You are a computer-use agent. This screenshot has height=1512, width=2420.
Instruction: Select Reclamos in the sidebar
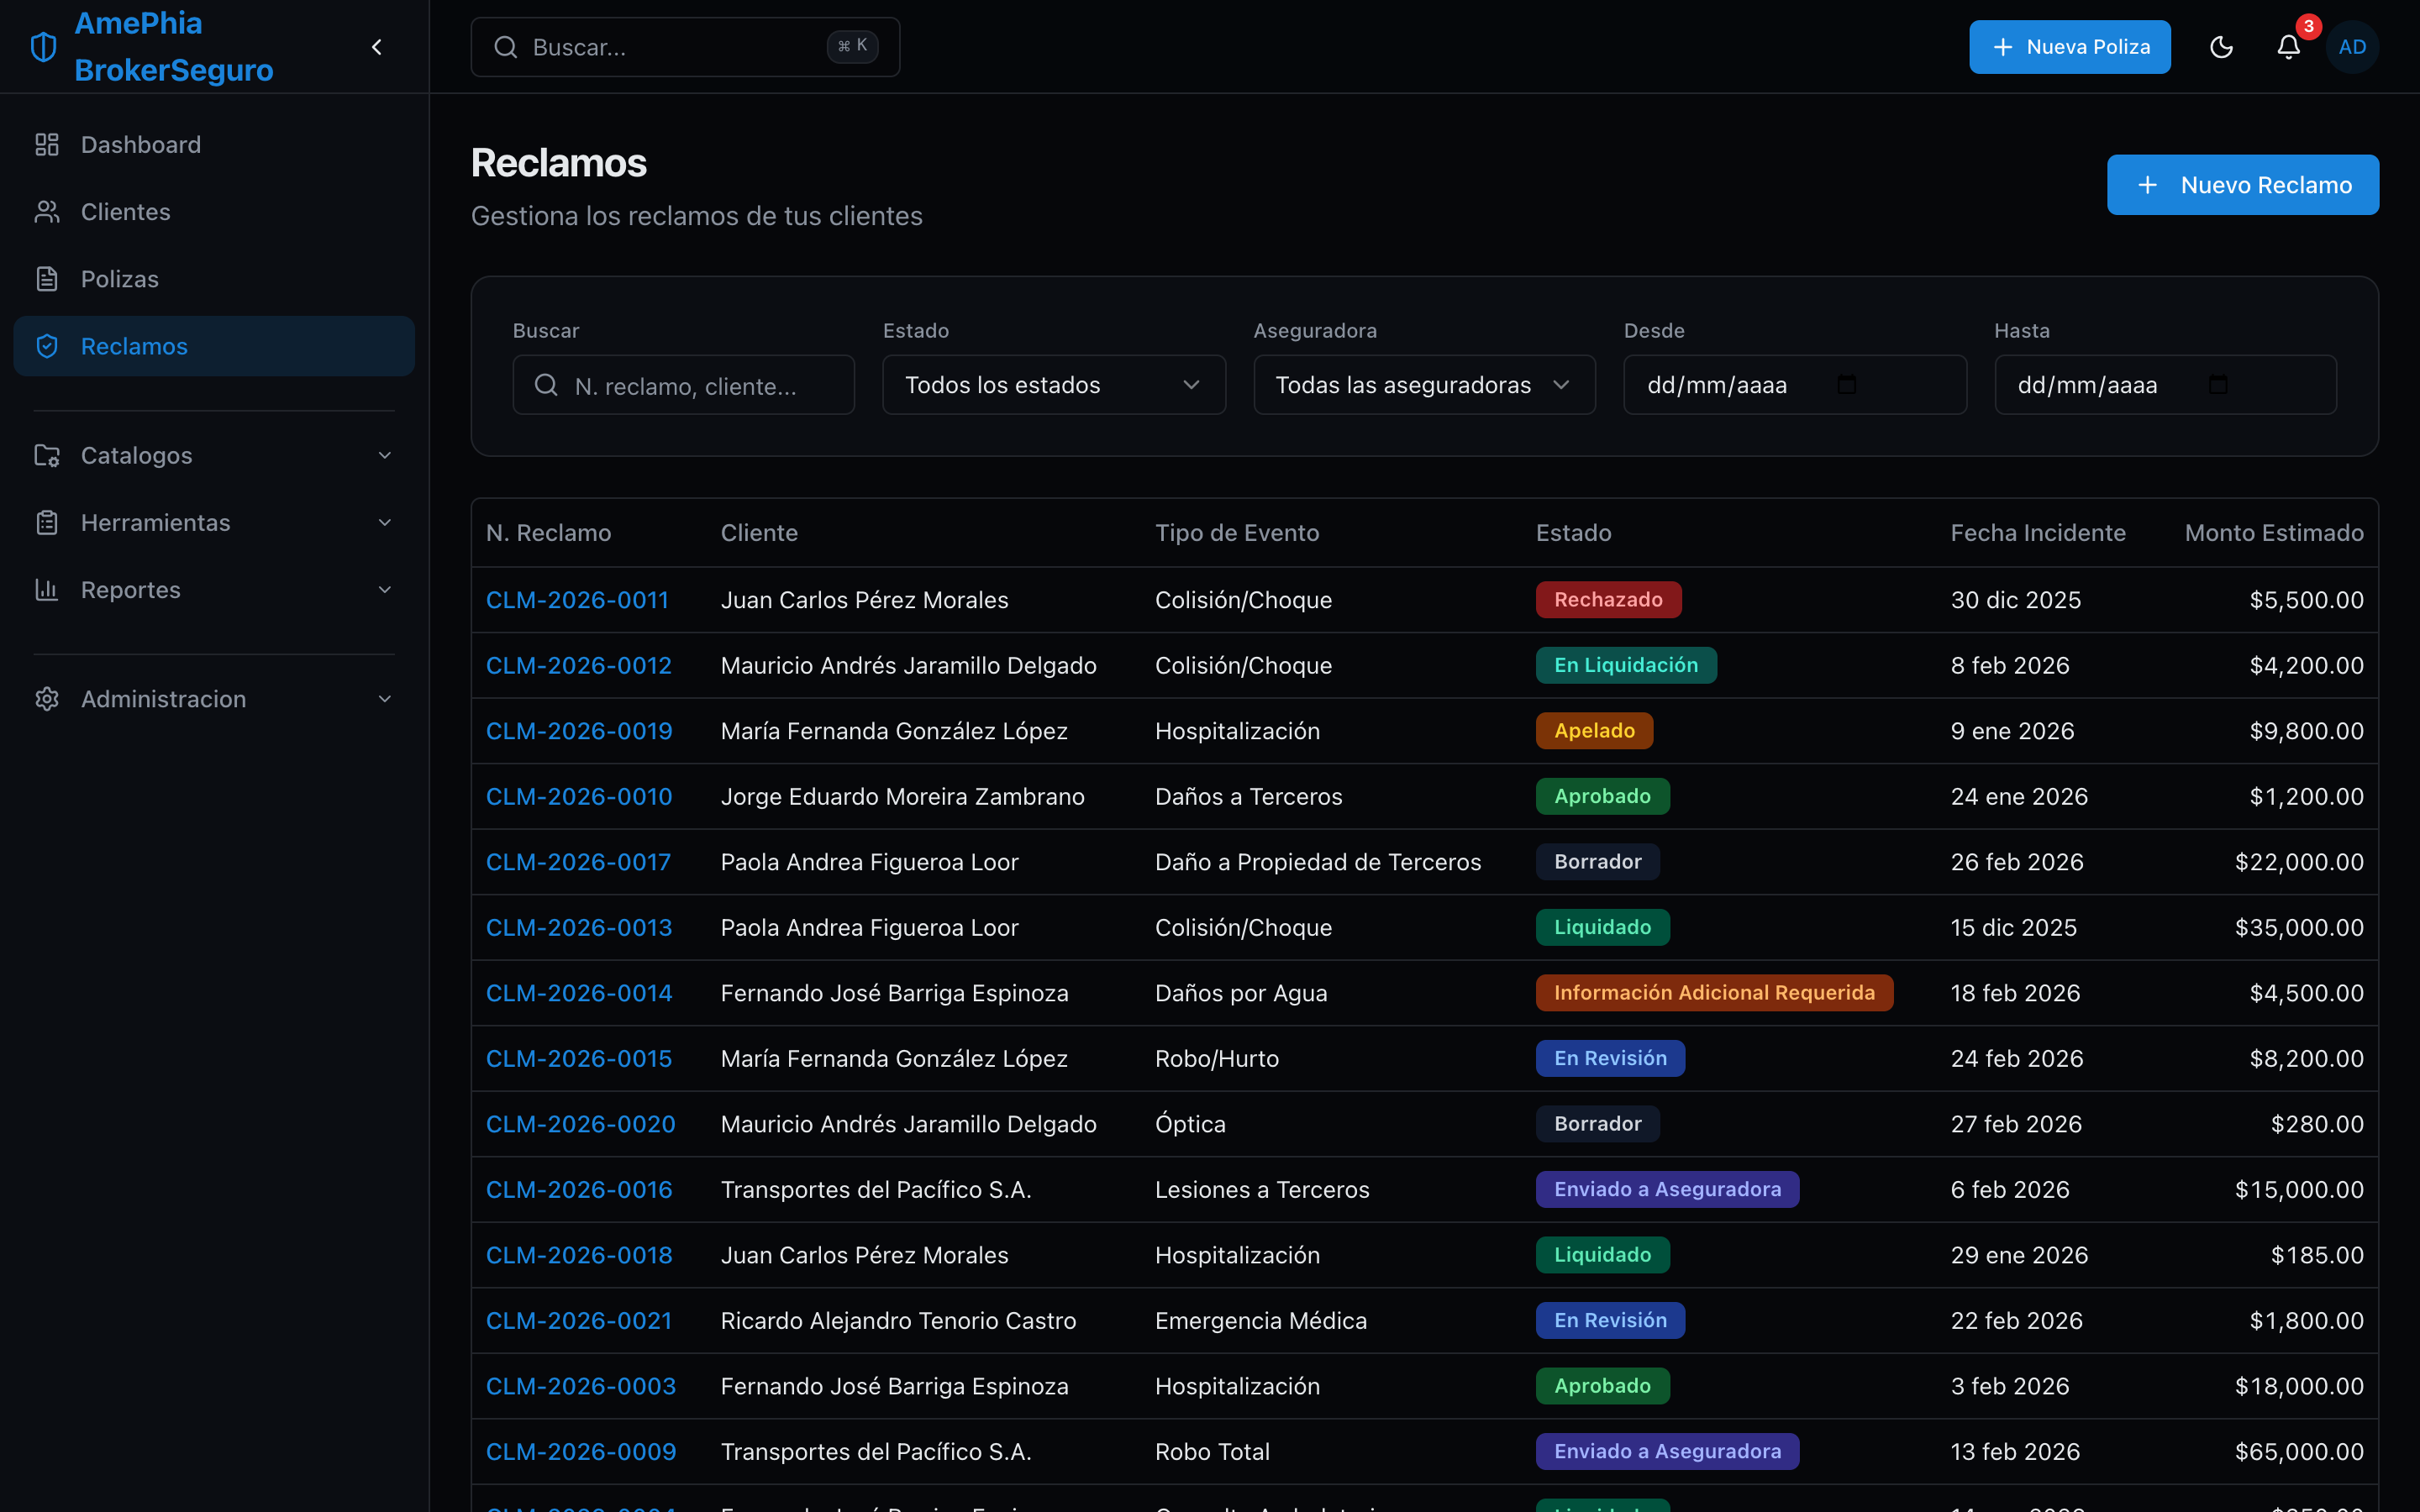(x=214, y=346)
